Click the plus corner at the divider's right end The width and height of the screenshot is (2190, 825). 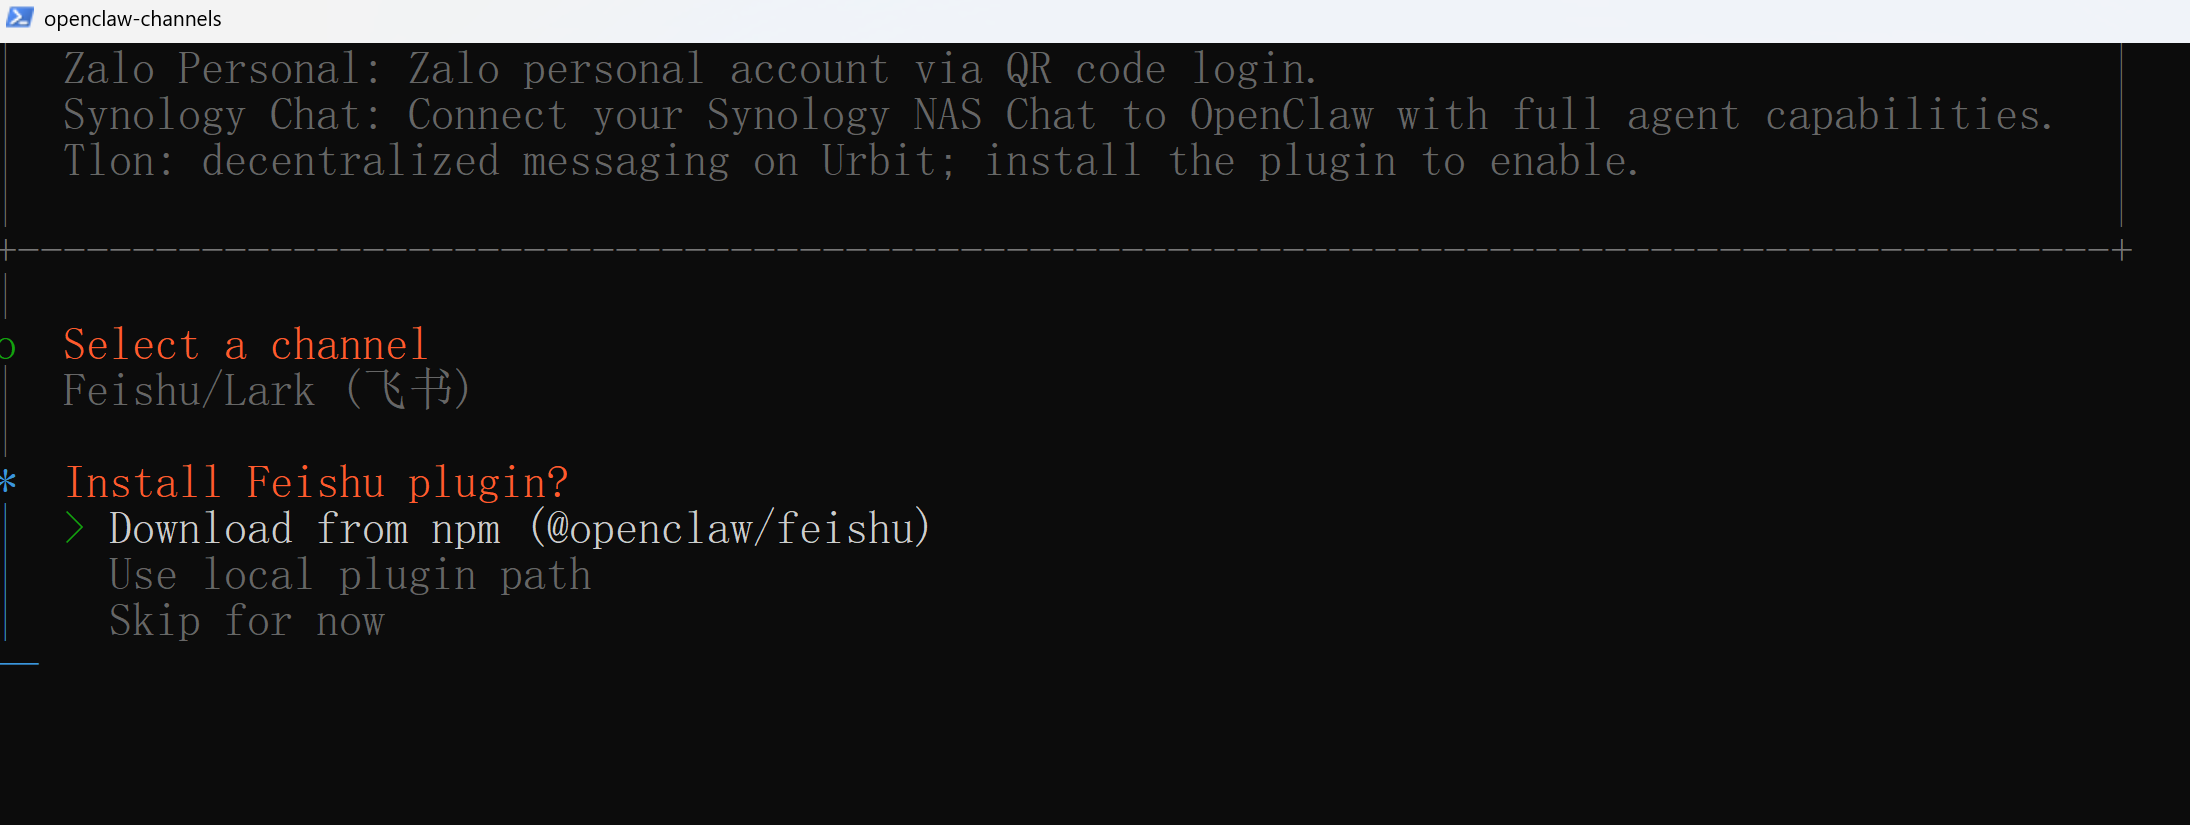coord(2122,250)
